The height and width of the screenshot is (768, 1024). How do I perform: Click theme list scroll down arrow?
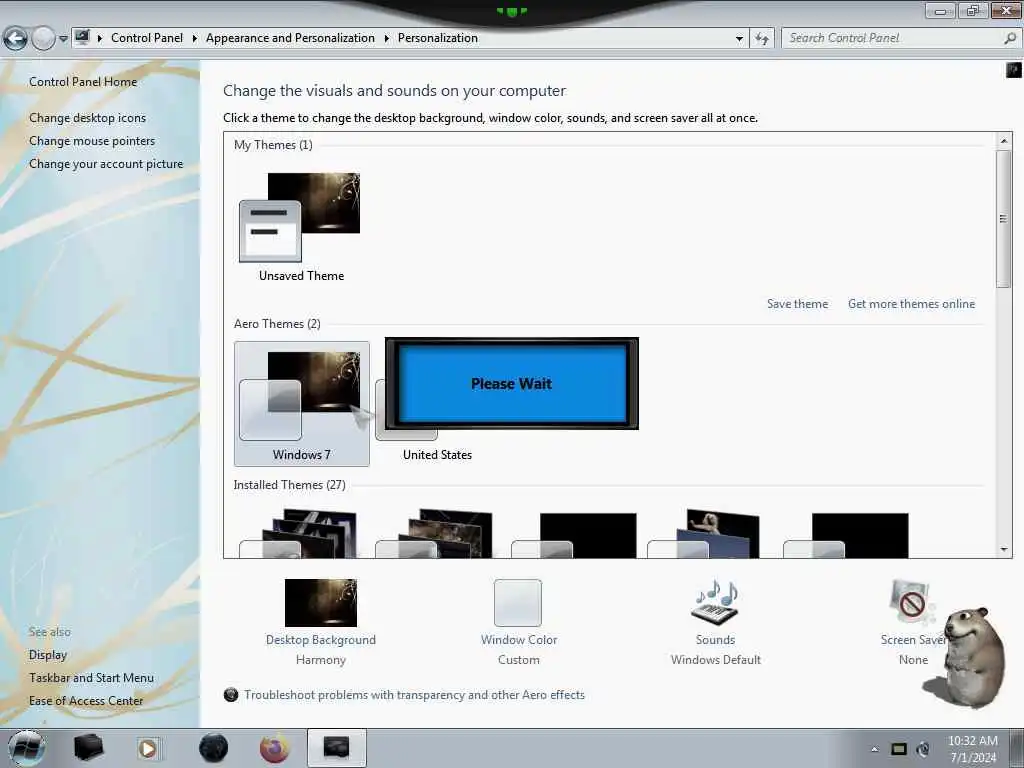coord(1004,550)
